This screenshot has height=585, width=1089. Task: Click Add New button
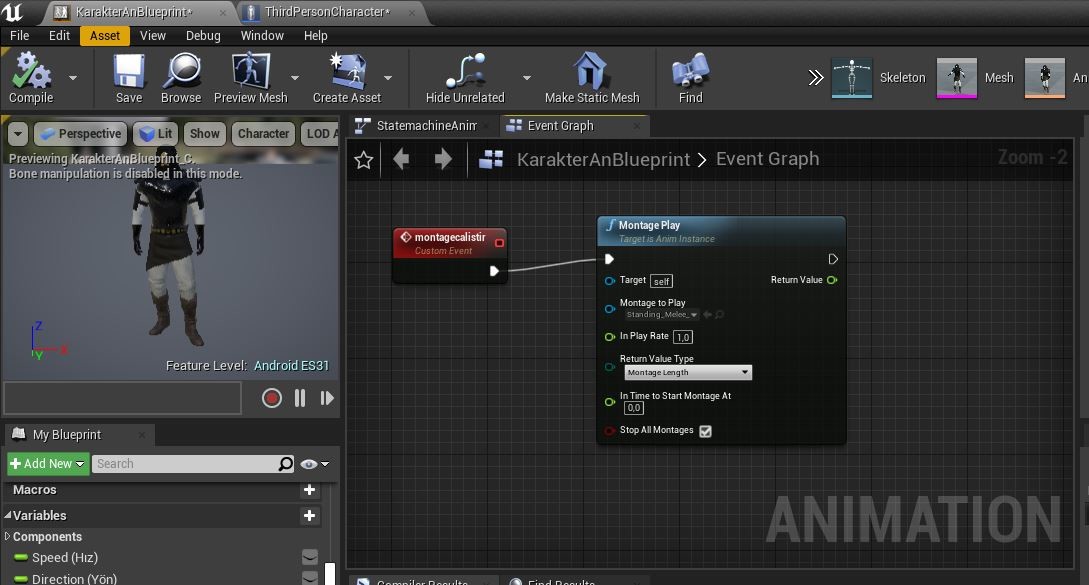pyautogui.click(x=48, y=464)
